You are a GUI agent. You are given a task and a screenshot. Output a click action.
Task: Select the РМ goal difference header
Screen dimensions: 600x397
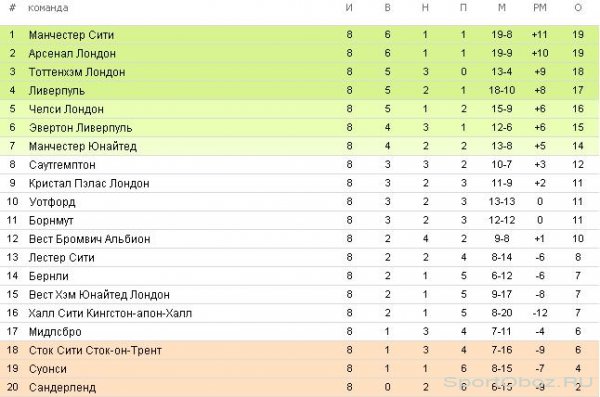540,8
